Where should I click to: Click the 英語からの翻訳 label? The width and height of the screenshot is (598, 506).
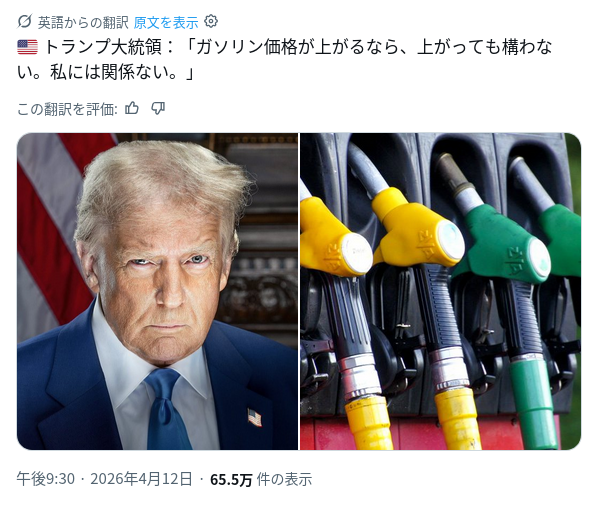tap(83, 22)
